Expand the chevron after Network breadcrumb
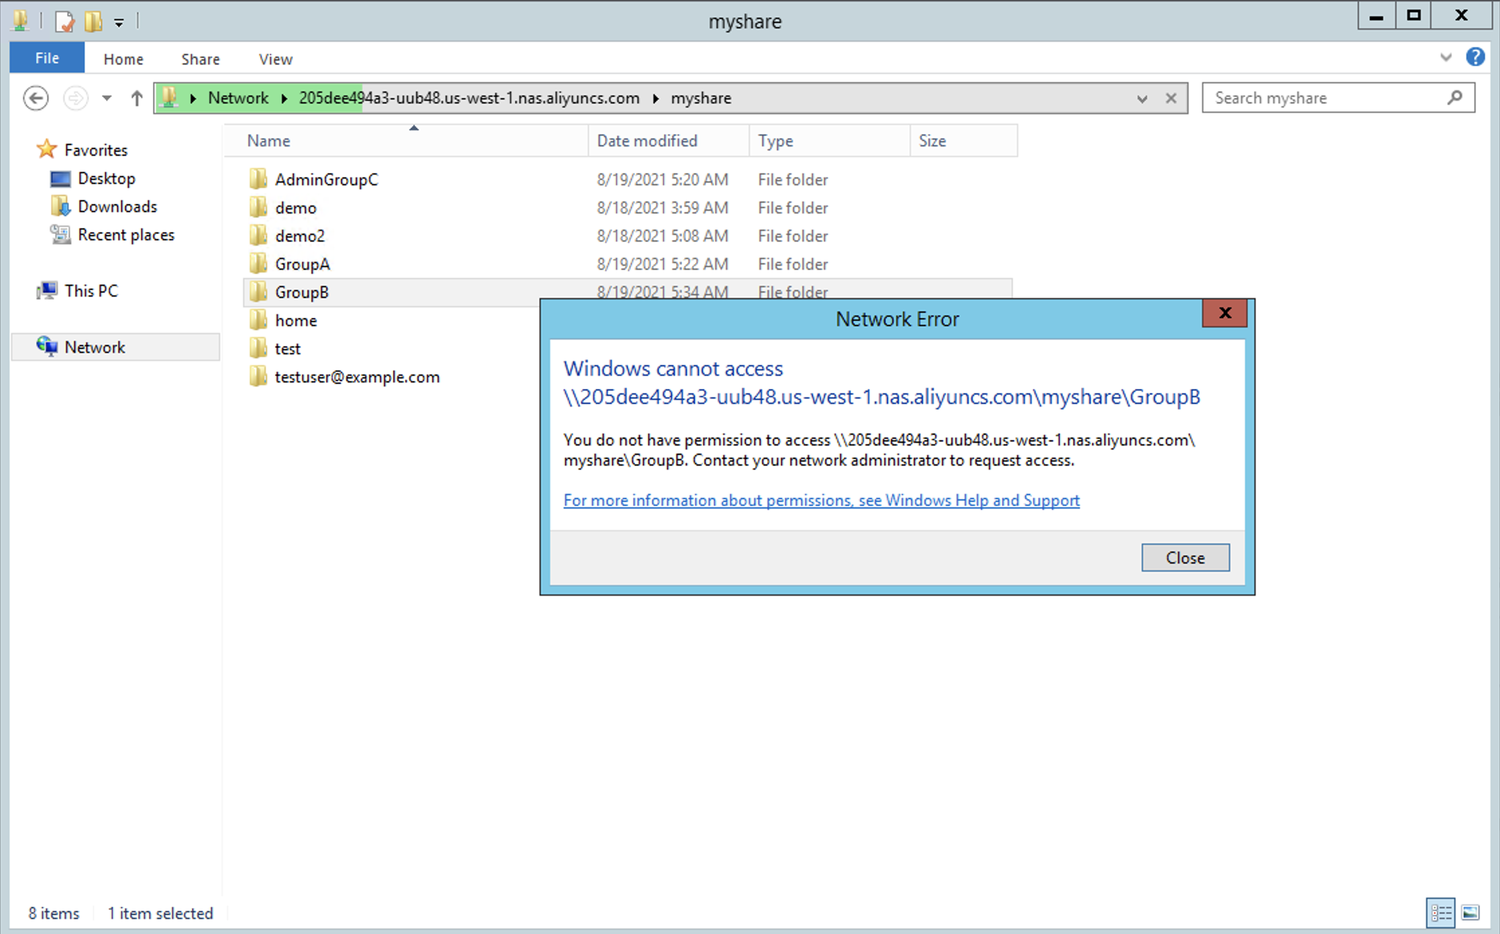Image resolution: width=1500 pixels, height=934 pixels. tap(284, 98)
